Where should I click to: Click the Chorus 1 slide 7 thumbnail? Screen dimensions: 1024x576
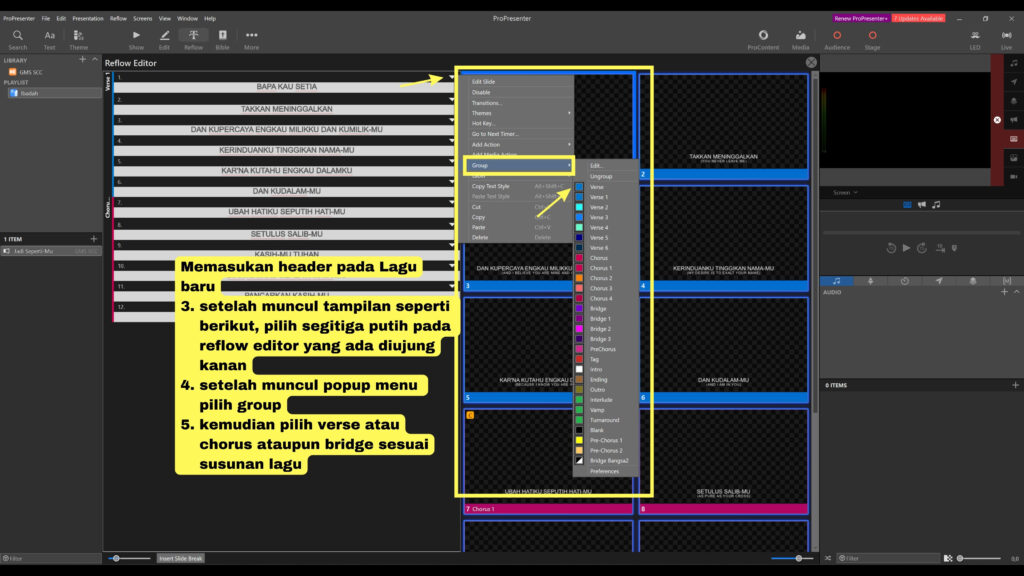(x=548, y=462)
